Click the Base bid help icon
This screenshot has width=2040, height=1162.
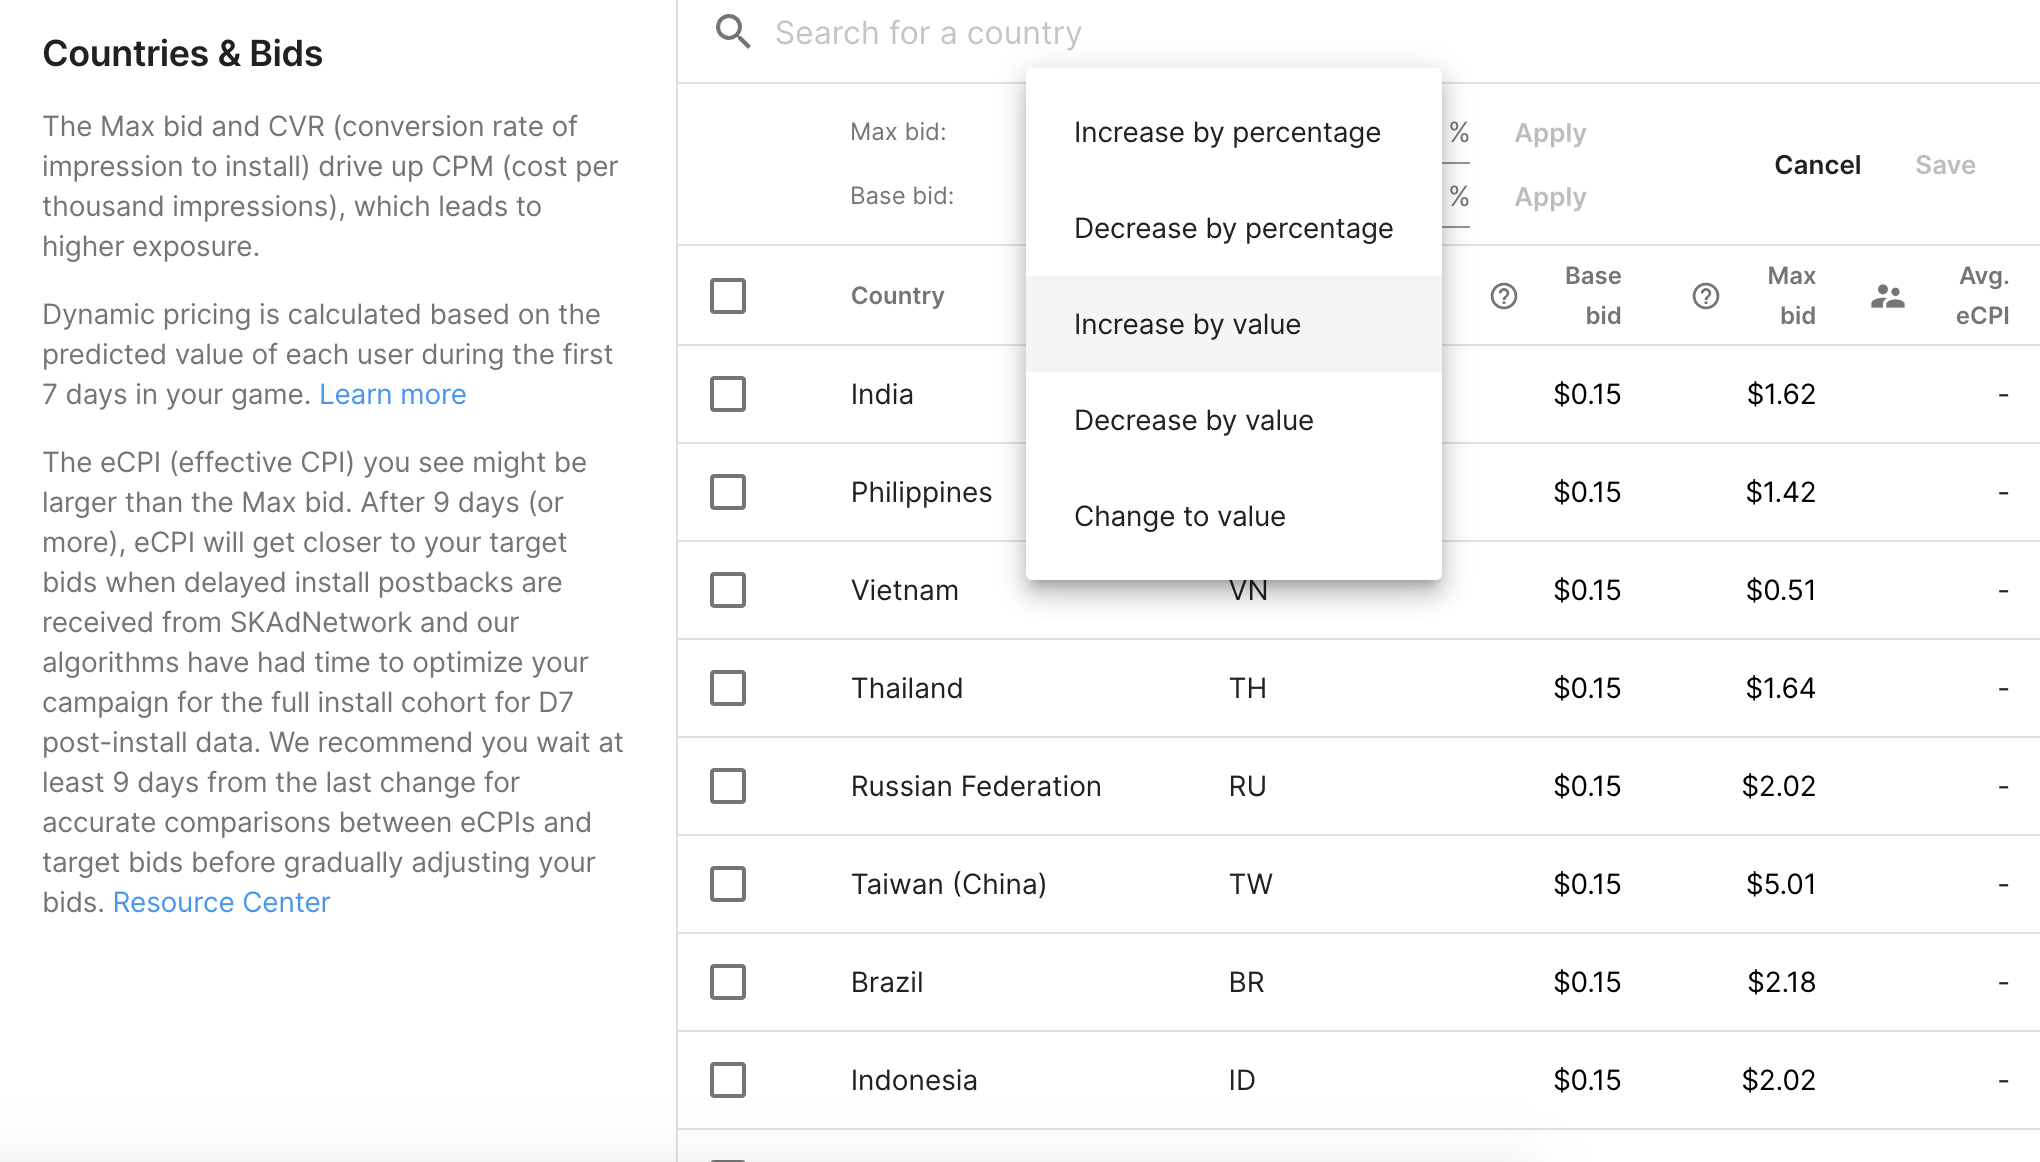tap(1503, 296)
